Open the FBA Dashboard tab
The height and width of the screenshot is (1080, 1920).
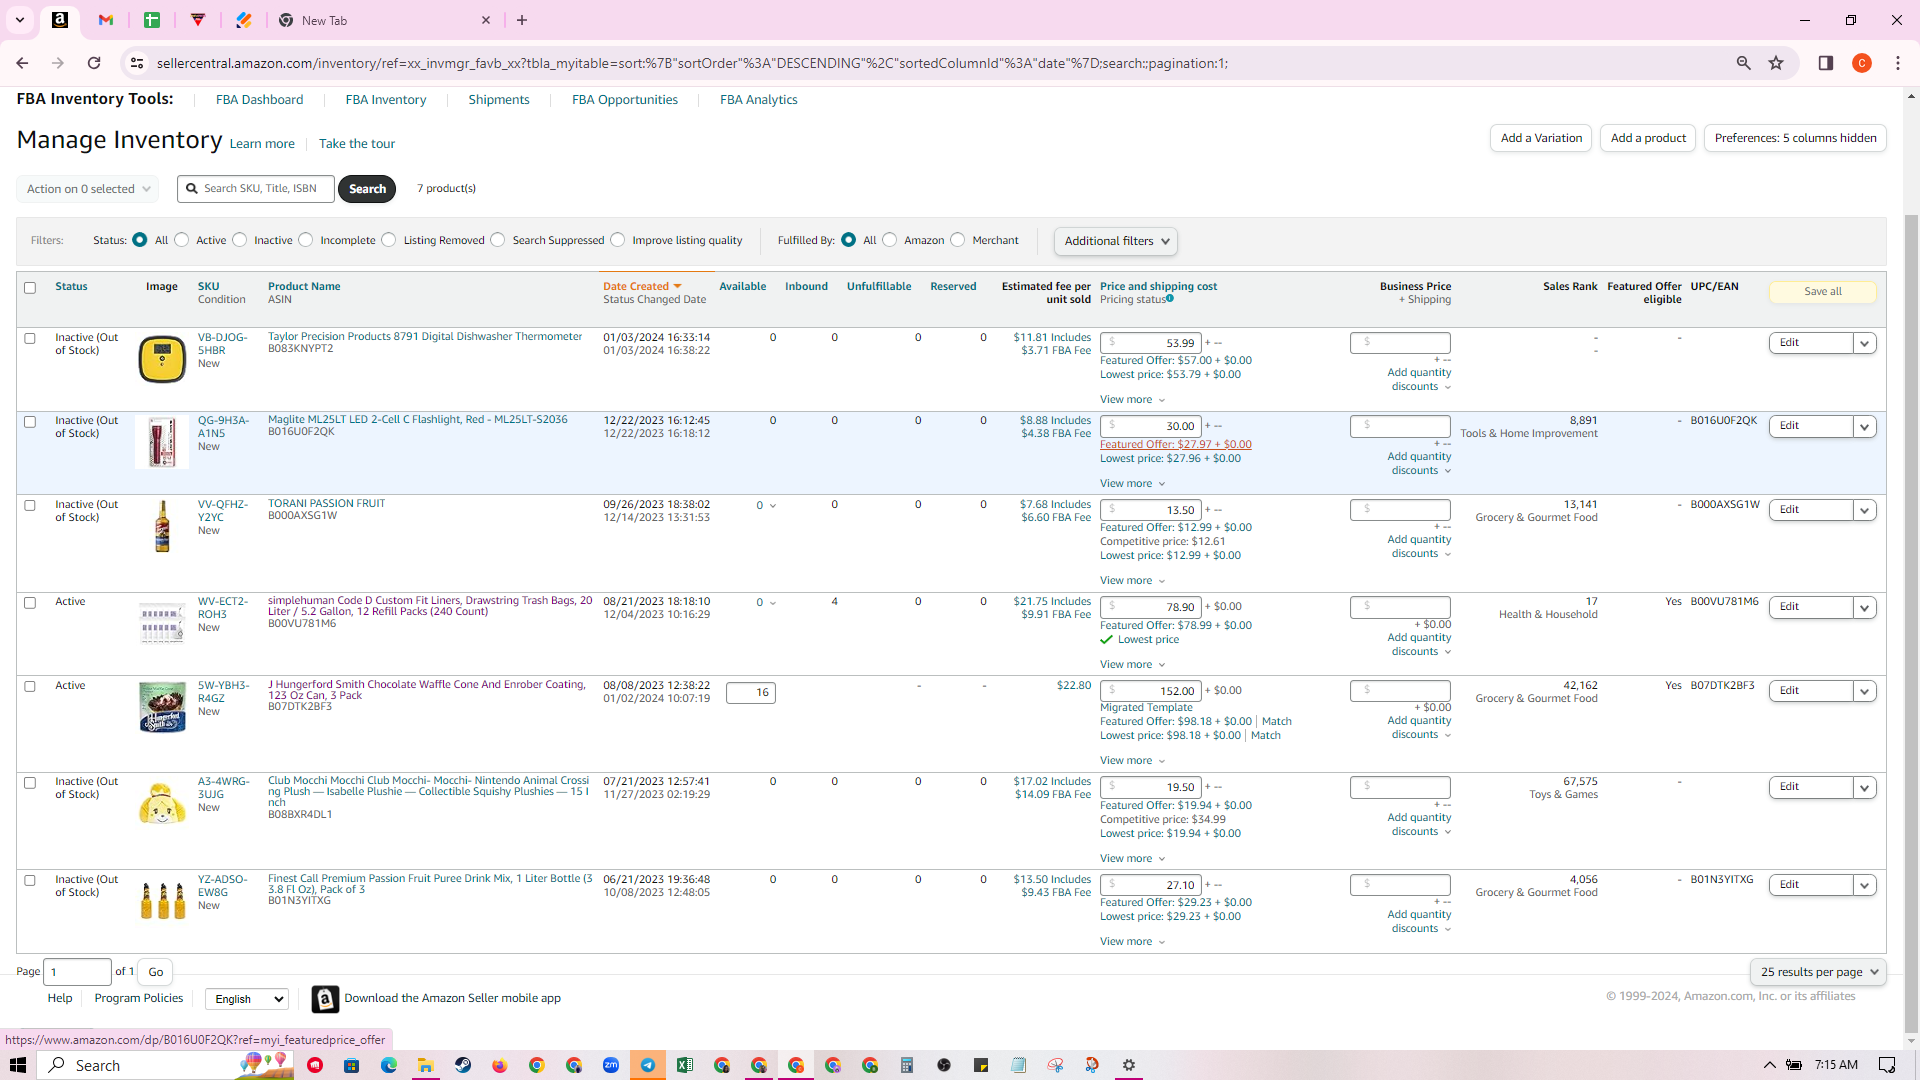click(259, 100)
